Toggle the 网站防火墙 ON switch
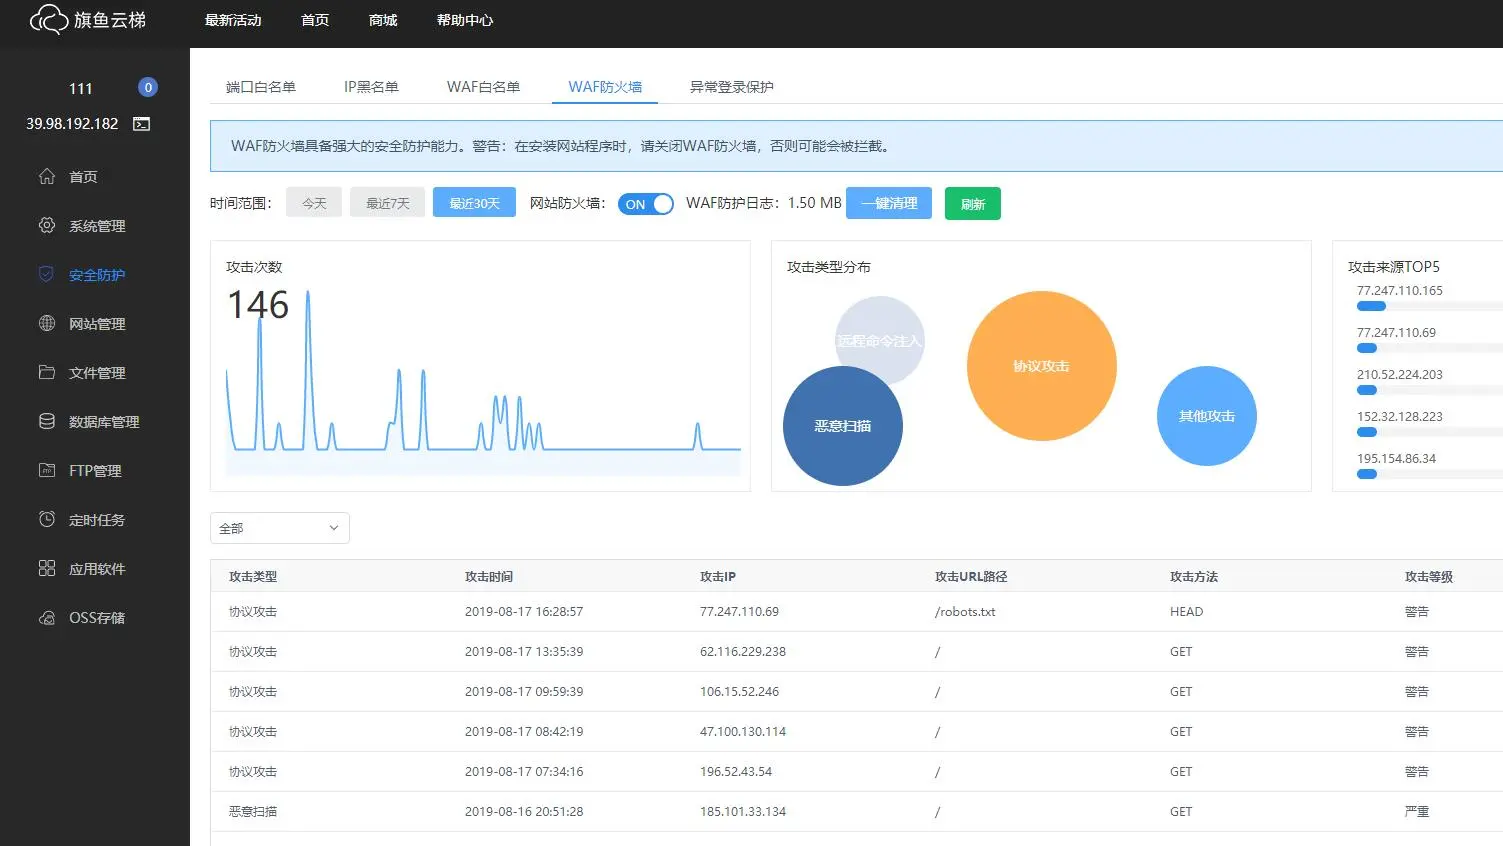Screen dimensions: 1503x846 coord(646,204)
